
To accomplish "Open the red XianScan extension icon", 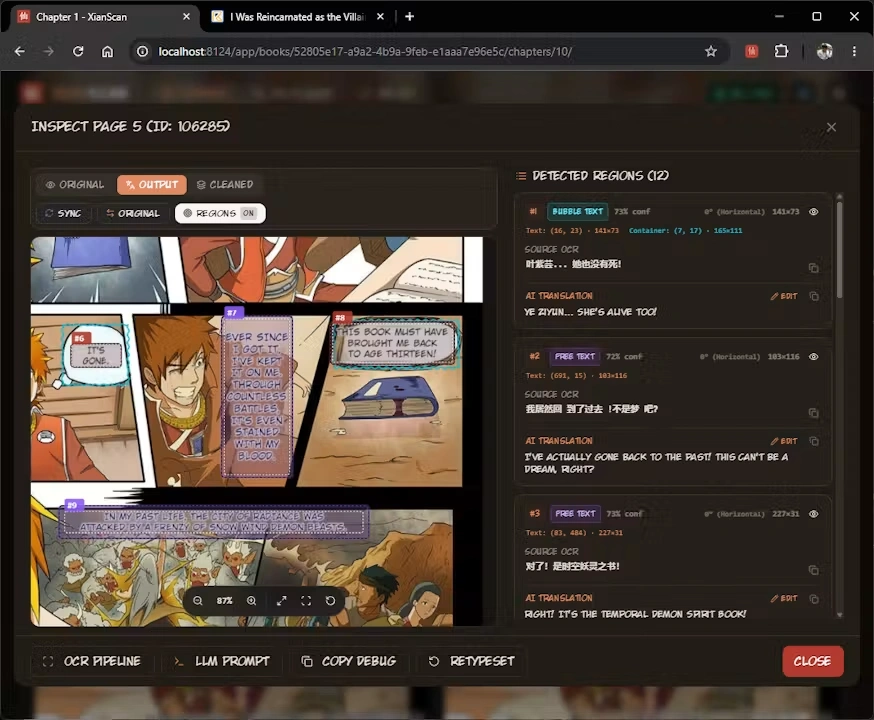I will pyautogui.click(x=751, y=51).
